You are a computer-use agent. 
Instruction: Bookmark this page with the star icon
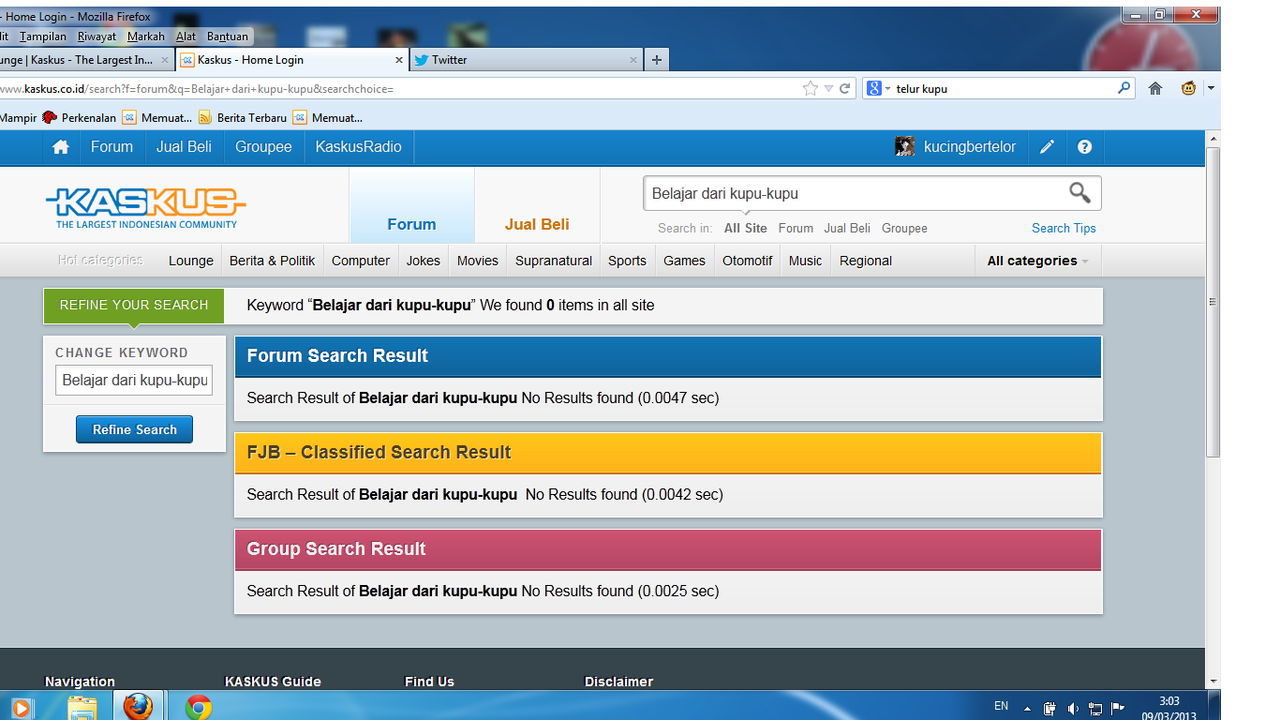810,88
